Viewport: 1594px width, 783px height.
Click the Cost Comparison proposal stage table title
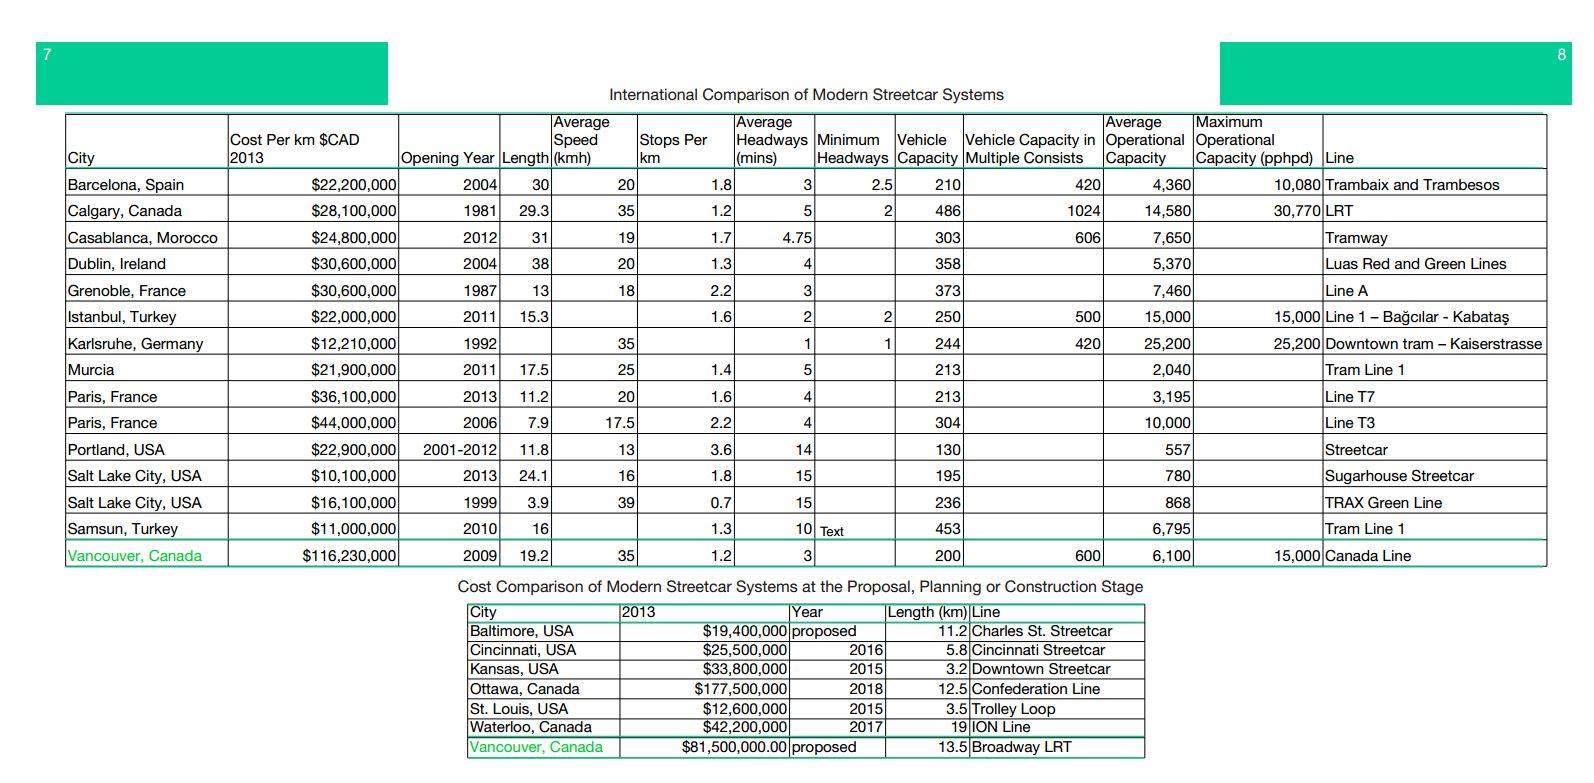click(800, 587)
